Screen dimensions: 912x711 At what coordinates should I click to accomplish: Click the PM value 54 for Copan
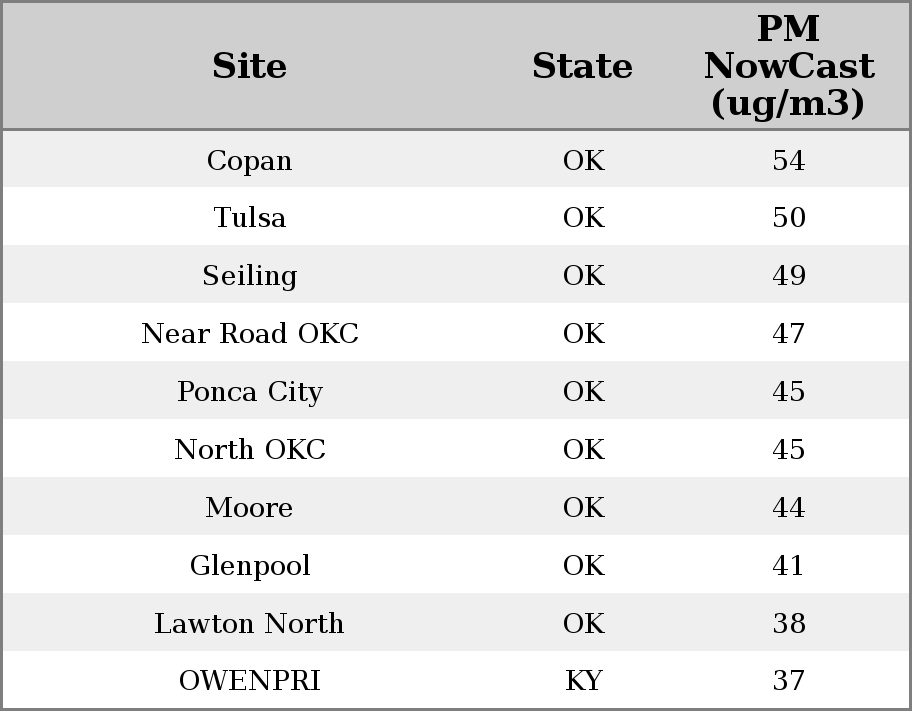pos(788,160)
